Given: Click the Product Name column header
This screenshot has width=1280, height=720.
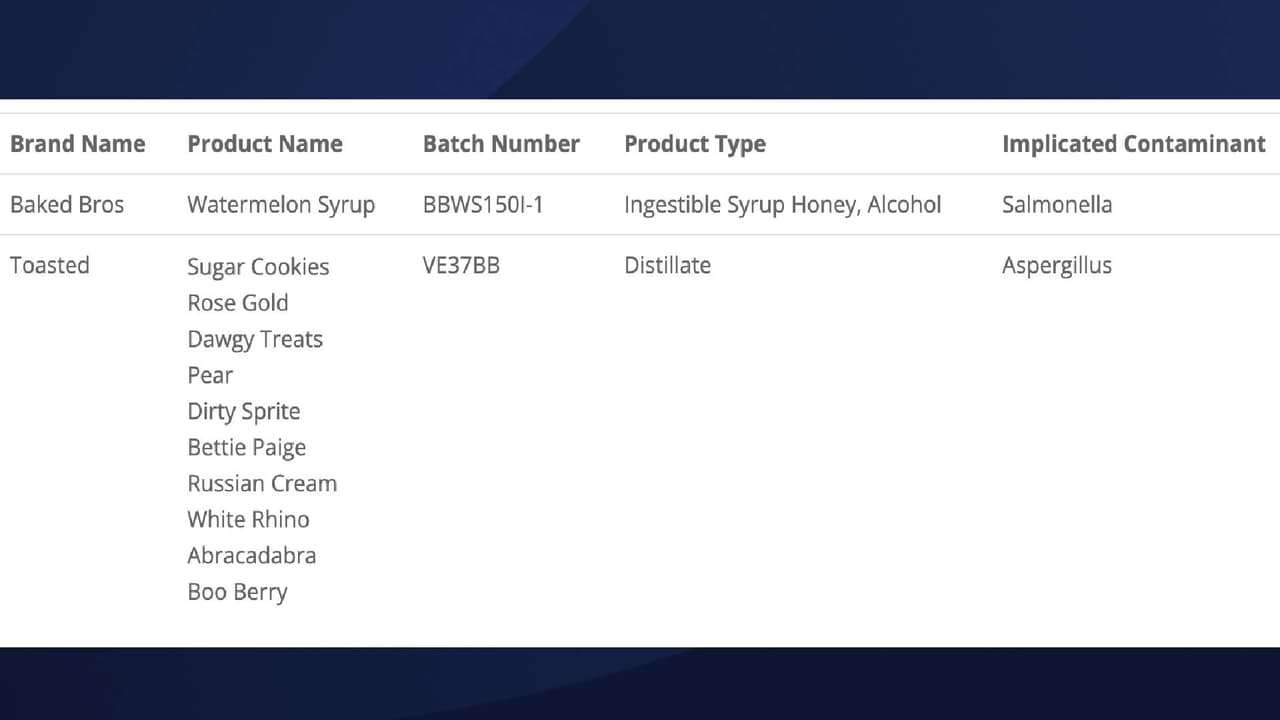Looking at the screenshot, I should coord(265,143).
